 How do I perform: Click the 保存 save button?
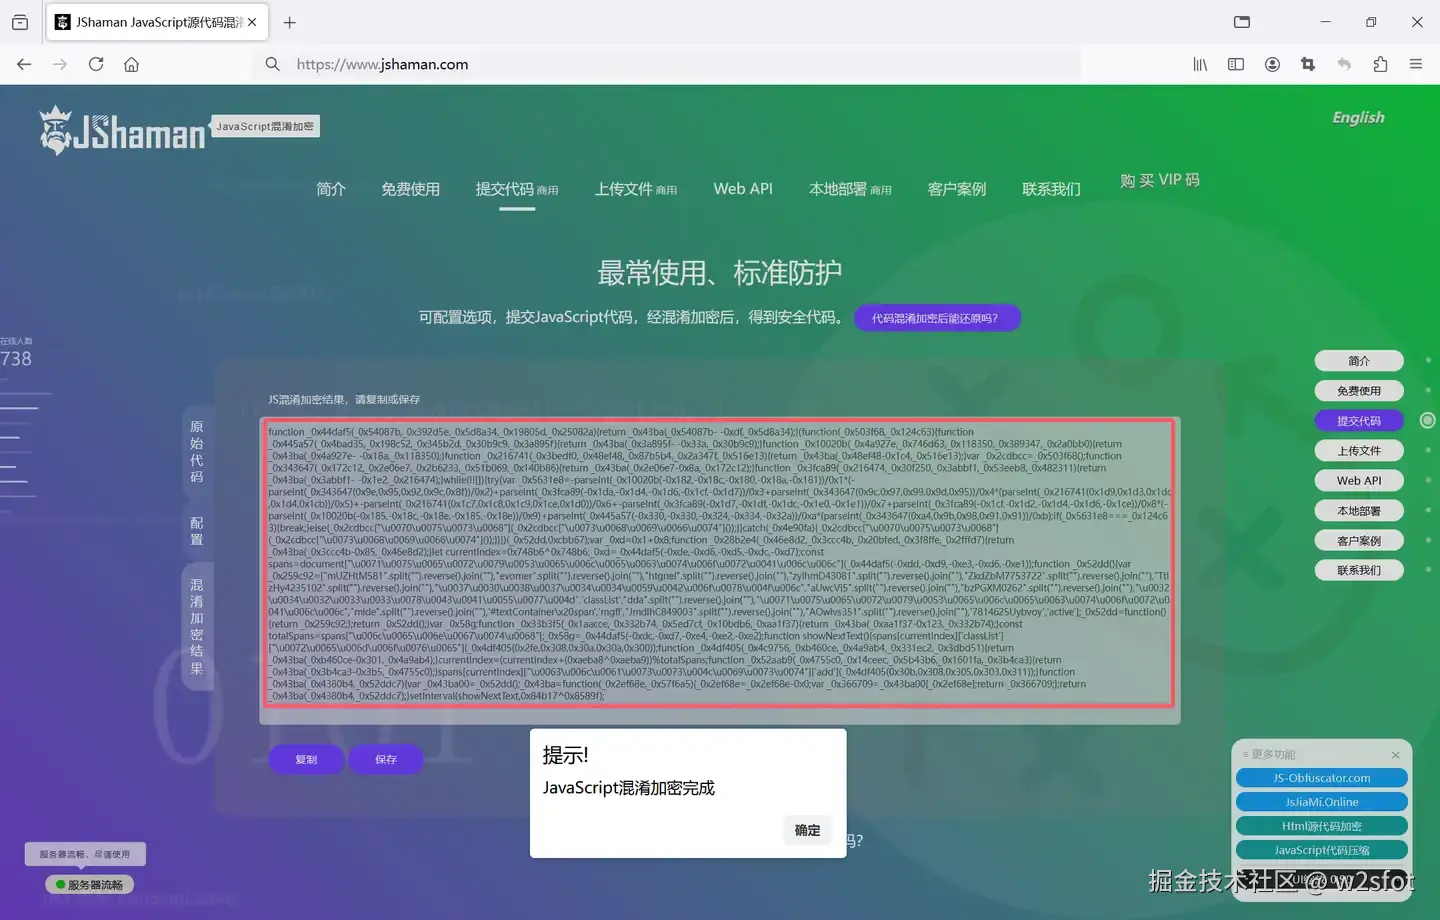click(x=386, y=759)
